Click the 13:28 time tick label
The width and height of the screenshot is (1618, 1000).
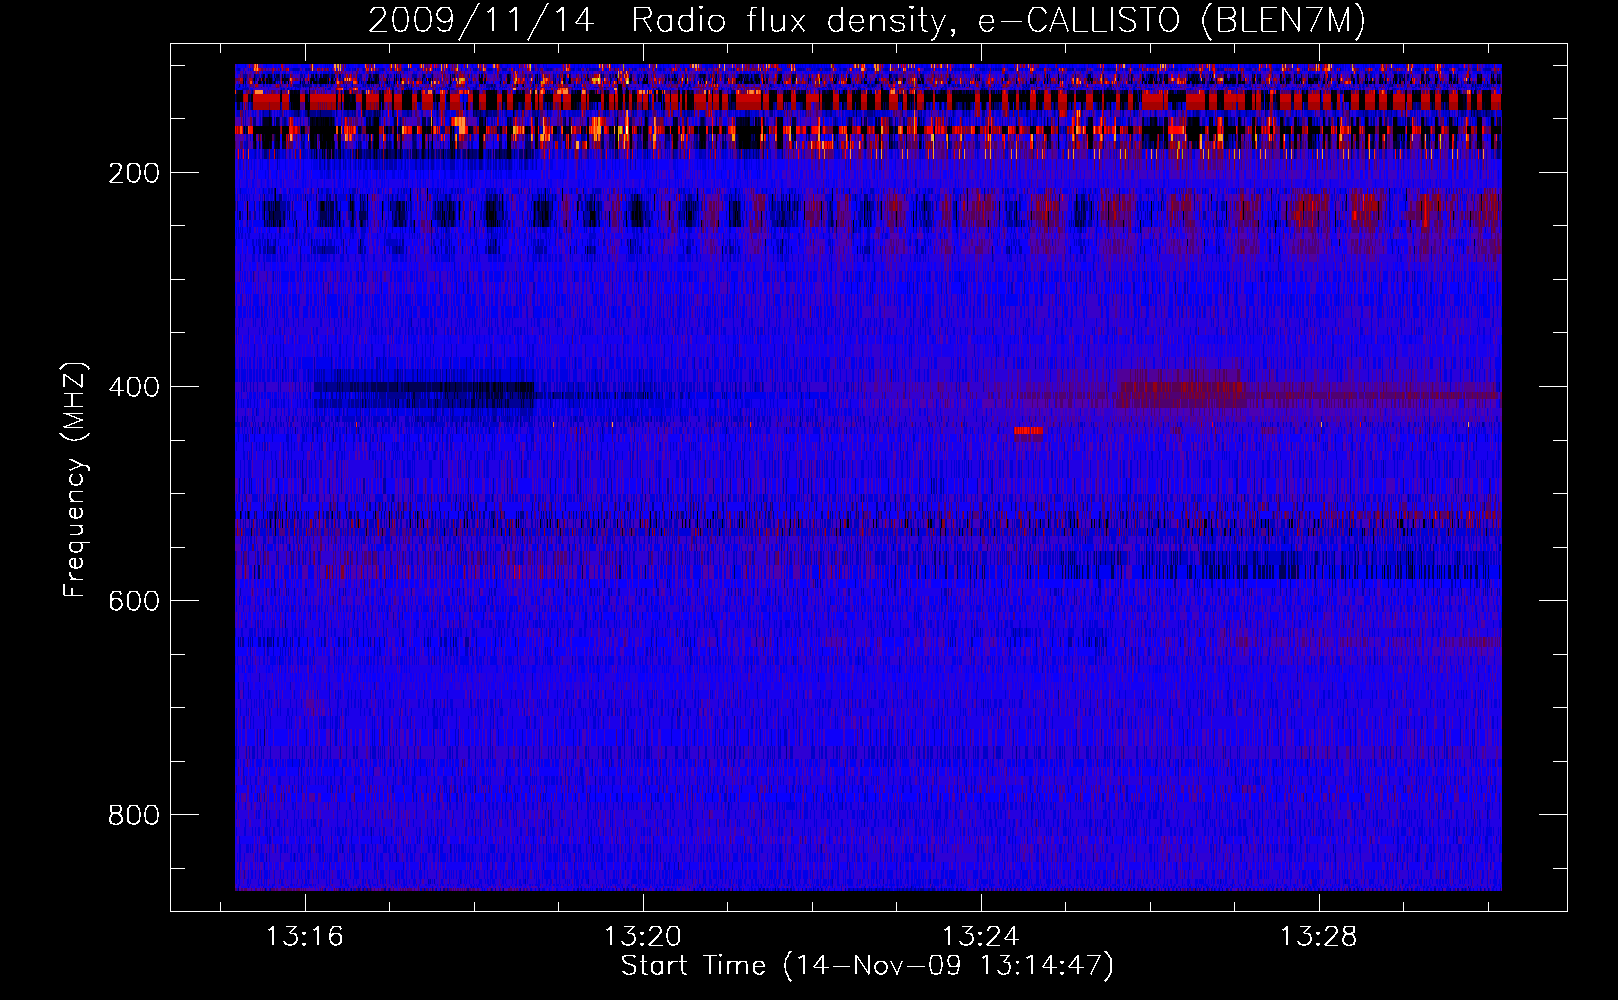pos(1319,936)
